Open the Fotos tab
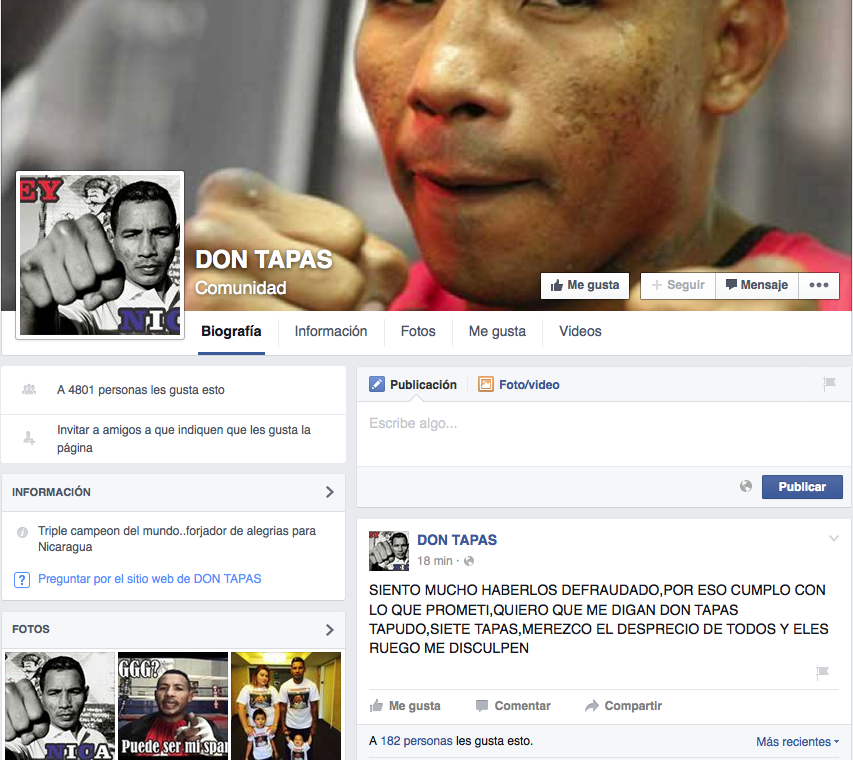Viewport: 853px width, 760px height. 418,331
